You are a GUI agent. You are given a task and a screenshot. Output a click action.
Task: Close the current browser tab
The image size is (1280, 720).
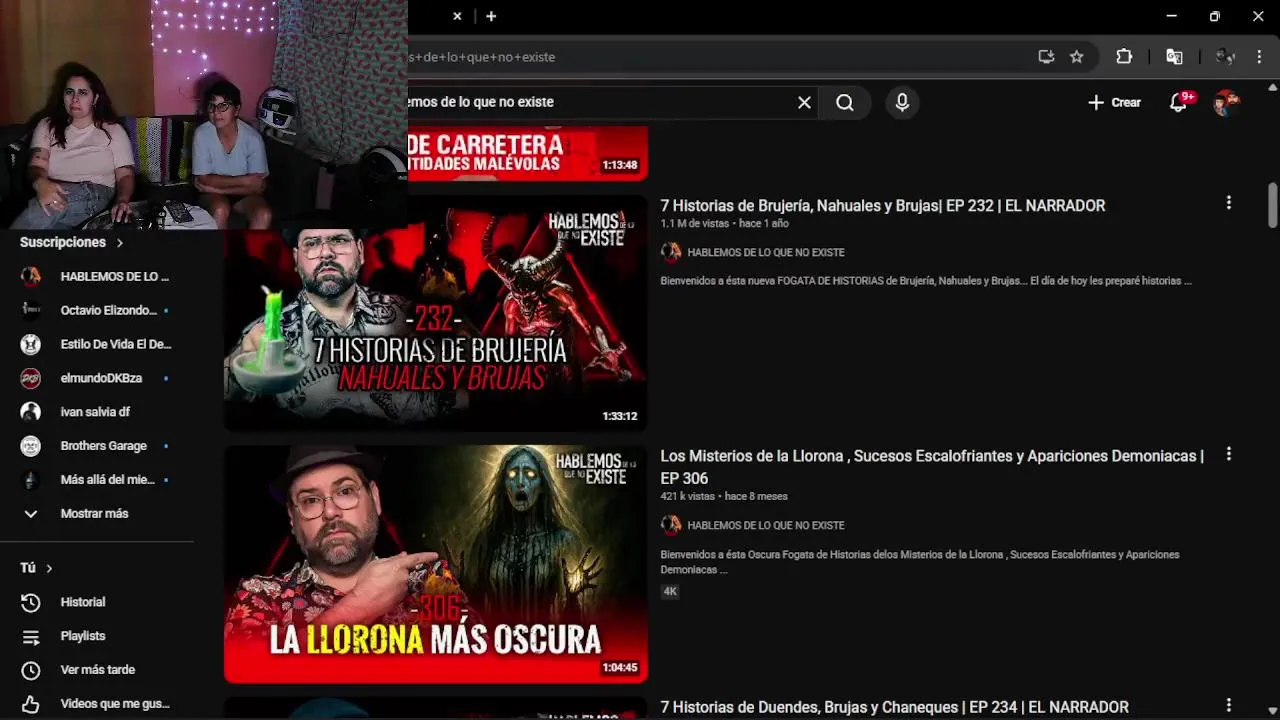(x=457, y=16)
